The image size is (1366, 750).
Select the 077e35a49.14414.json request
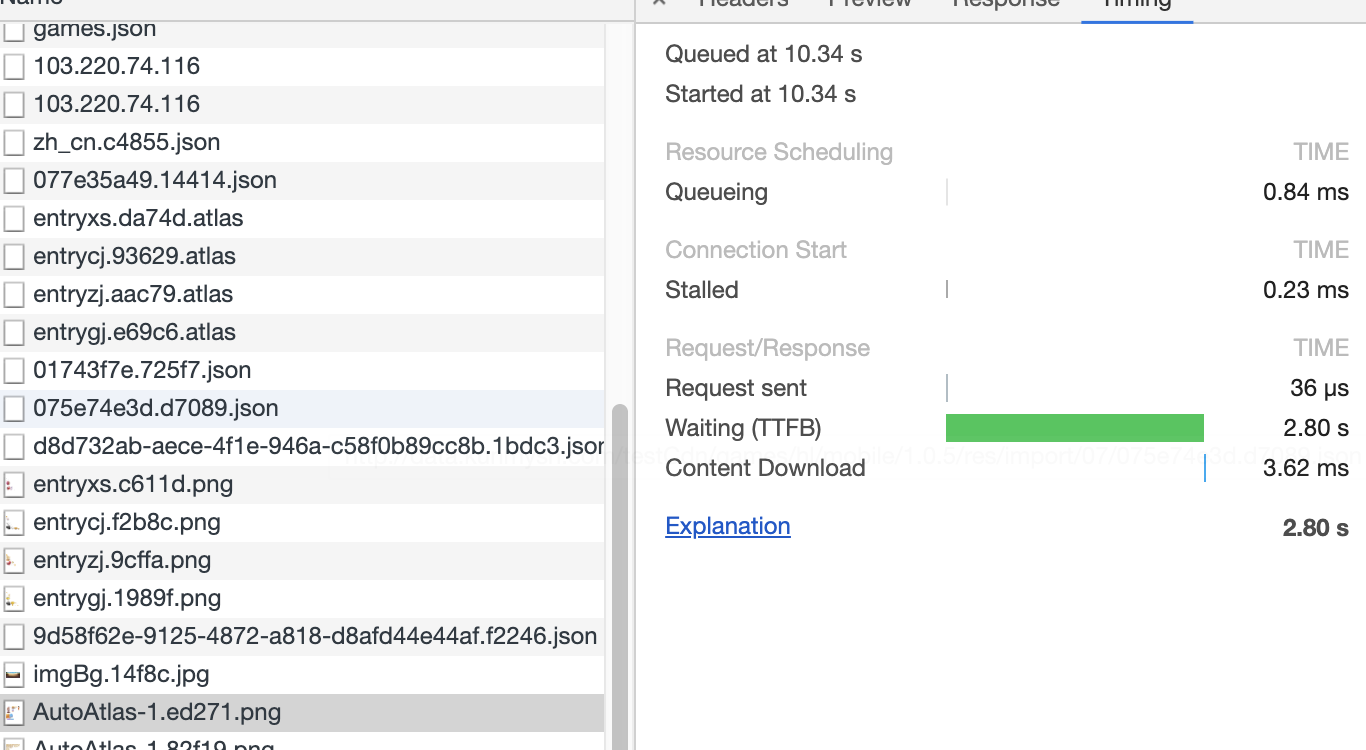pos(154,180)
